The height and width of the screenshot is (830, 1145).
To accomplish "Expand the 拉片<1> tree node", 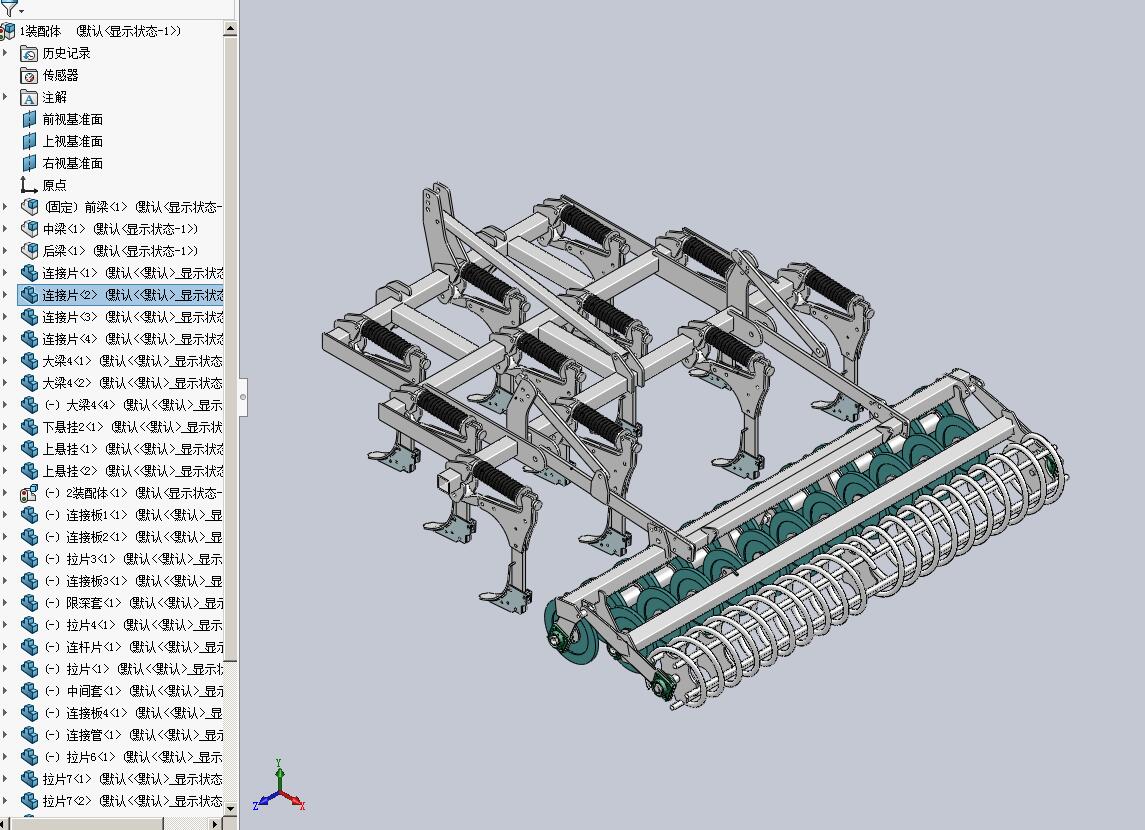I will pyautogui.click(x=6, y=668).
